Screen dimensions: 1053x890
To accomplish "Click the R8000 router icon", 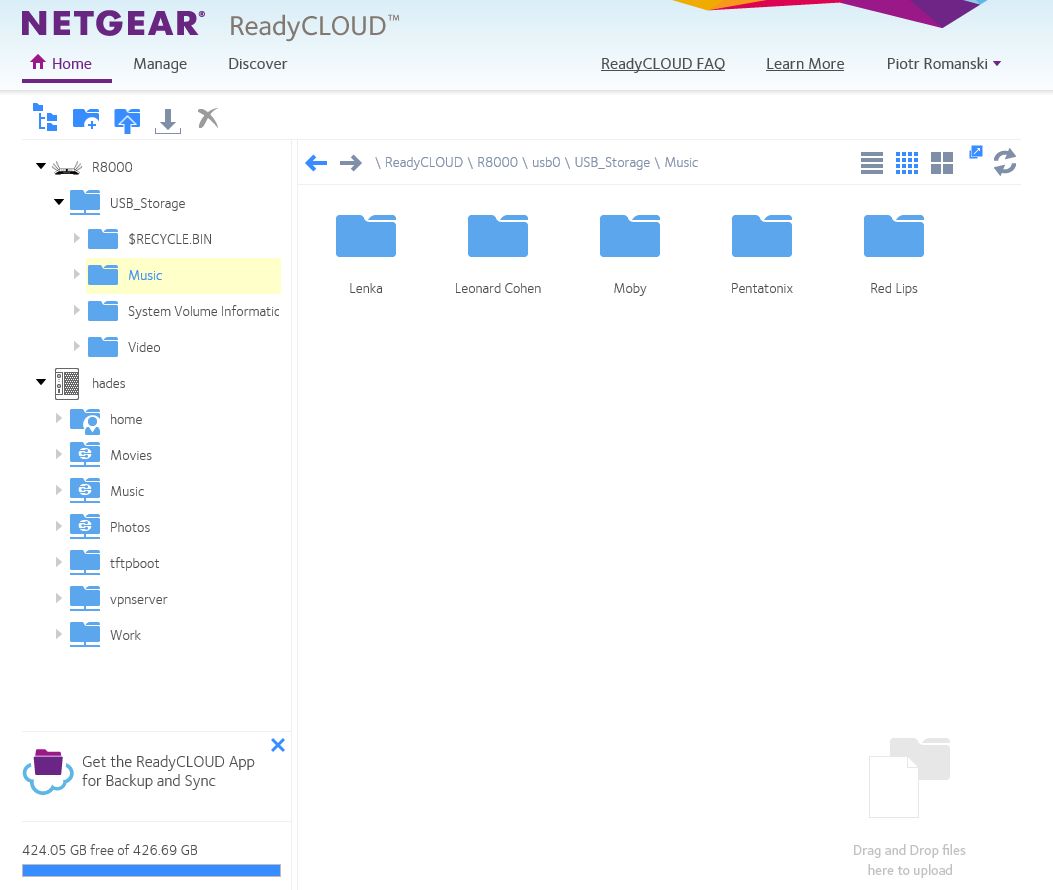I will pyautogui.click(x=67, y=167).
